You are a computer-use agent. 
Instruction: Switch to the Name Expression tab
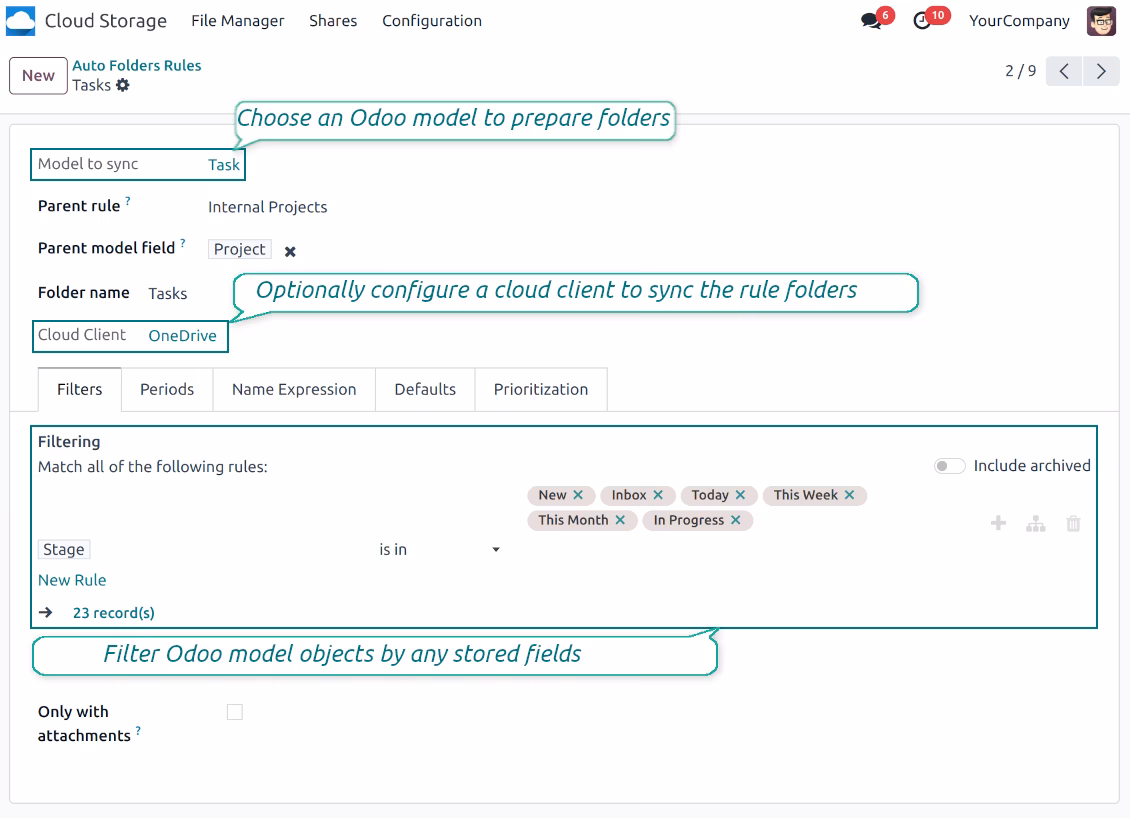(294, 389)
